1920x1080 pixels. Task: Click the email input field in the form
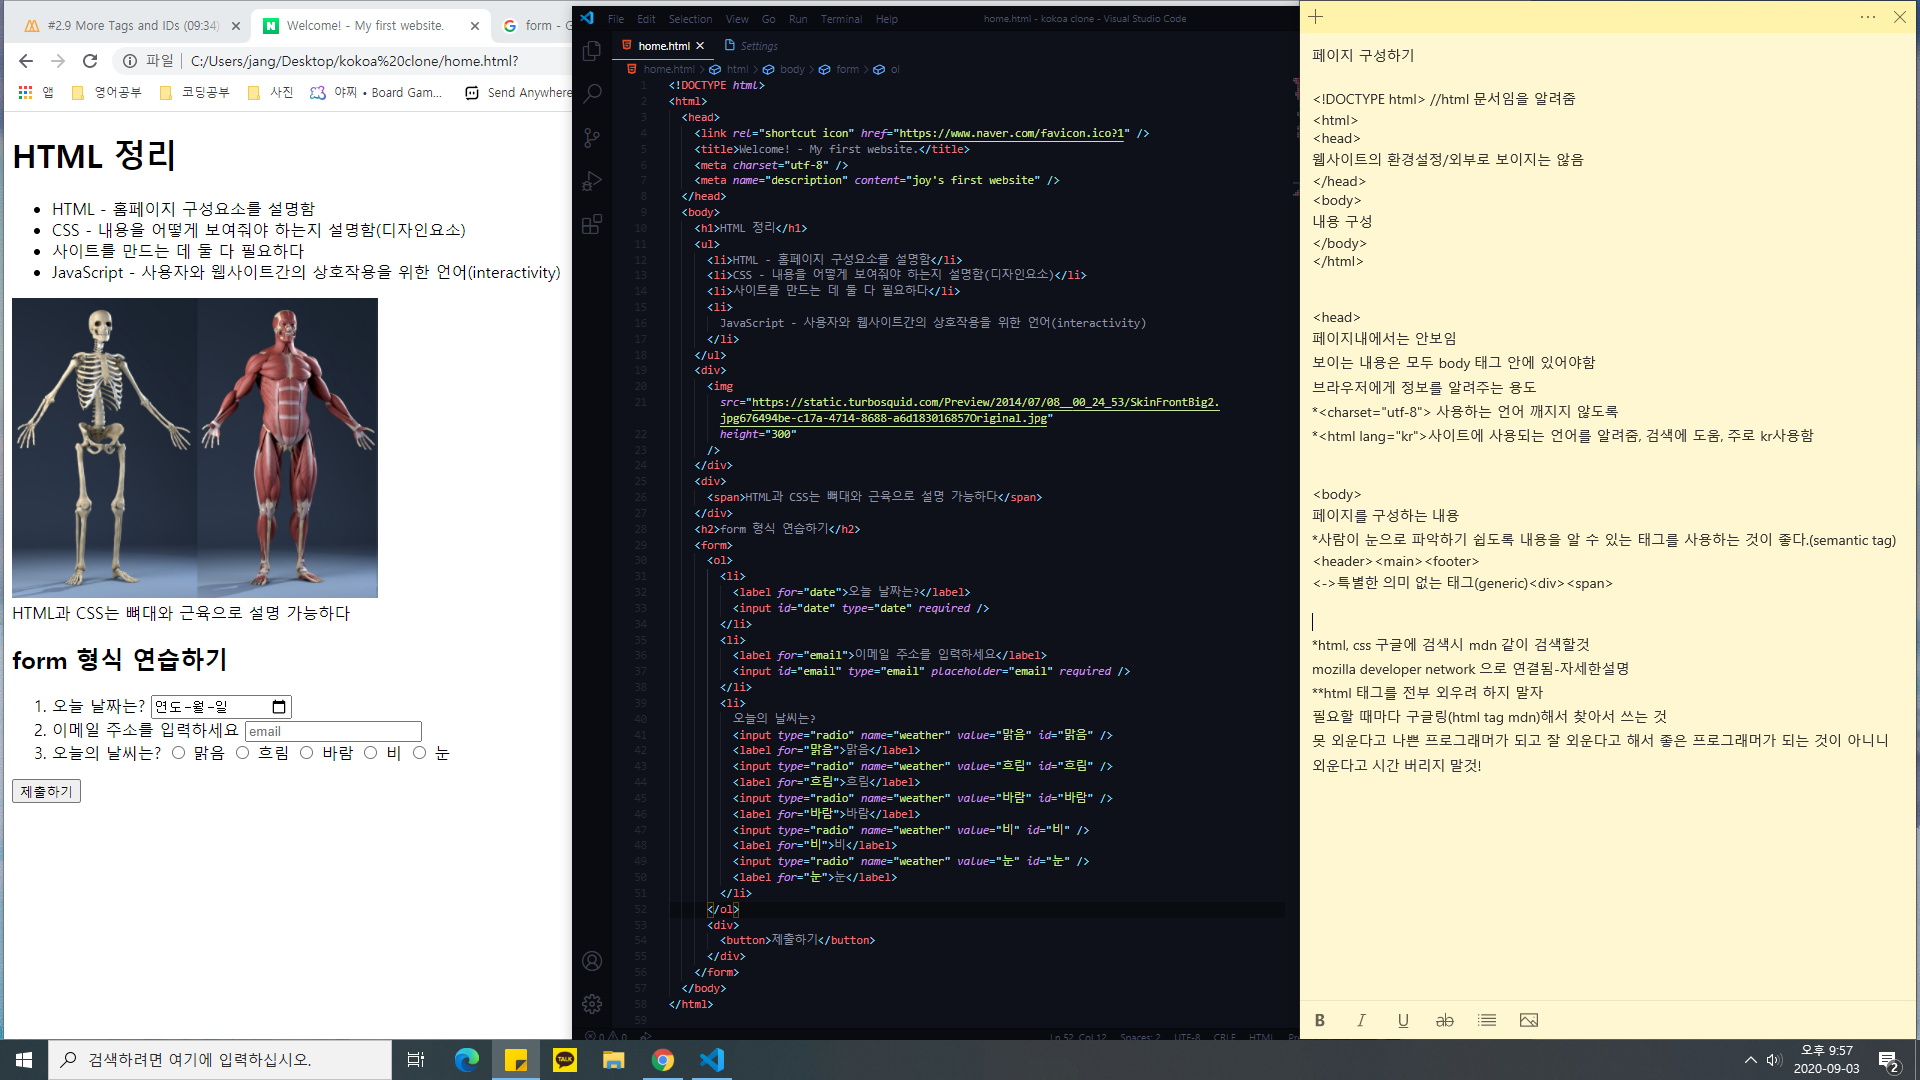333,731
